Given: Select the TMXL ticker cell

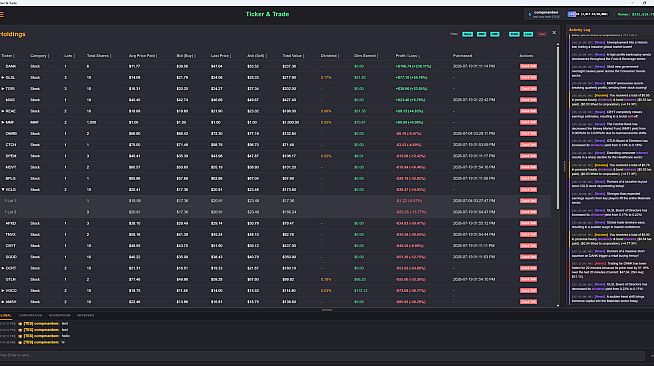Looking at the screenshot, I should click(11, 235).
